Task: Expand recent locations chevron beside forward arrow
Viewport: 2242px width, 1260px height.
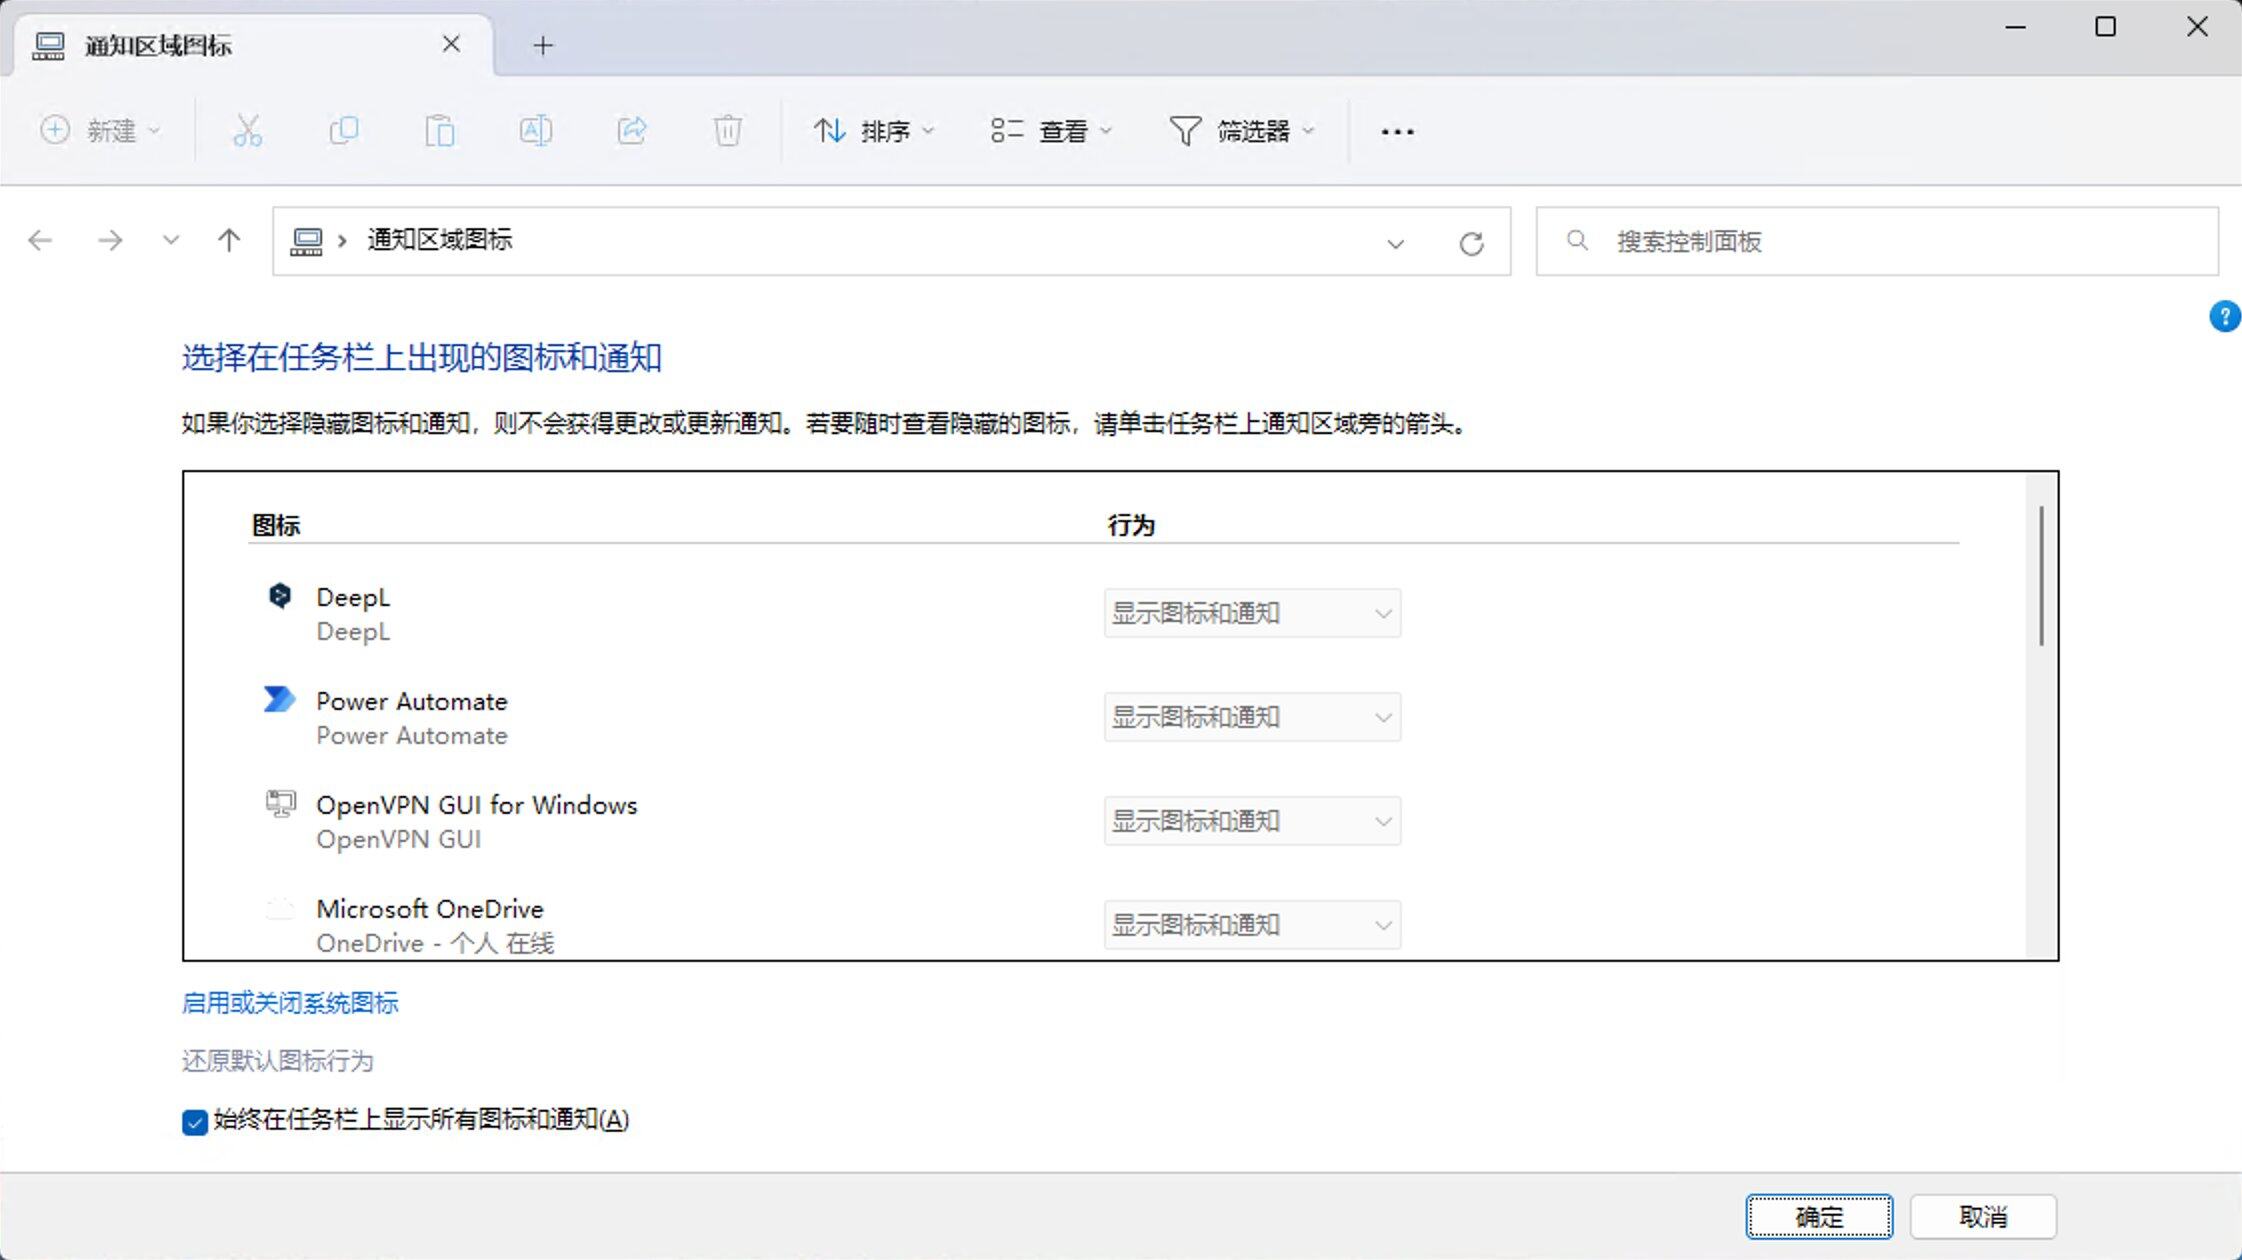Action: tap(171, 240)
